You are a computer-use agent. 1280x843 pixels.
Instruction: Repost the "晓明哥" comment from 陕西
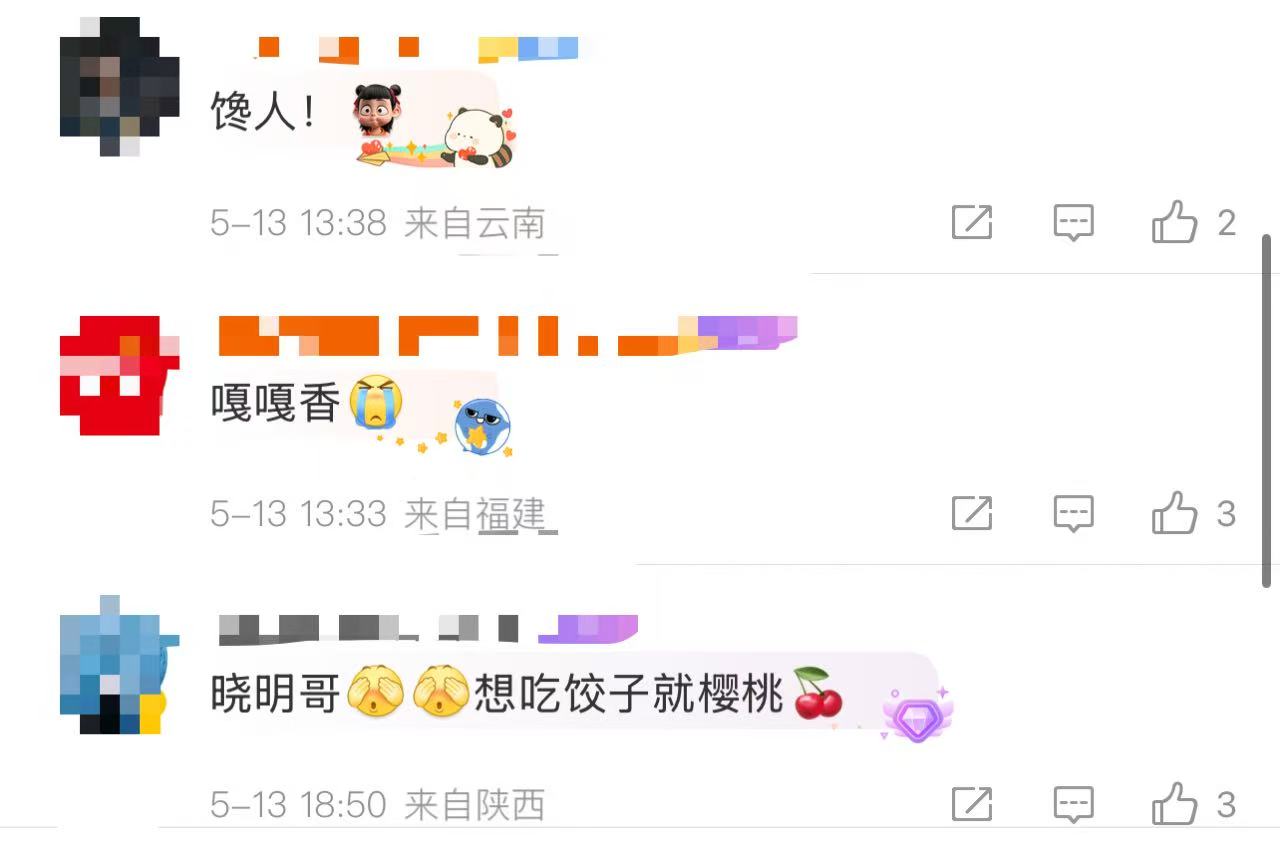(x=971, y=803)
